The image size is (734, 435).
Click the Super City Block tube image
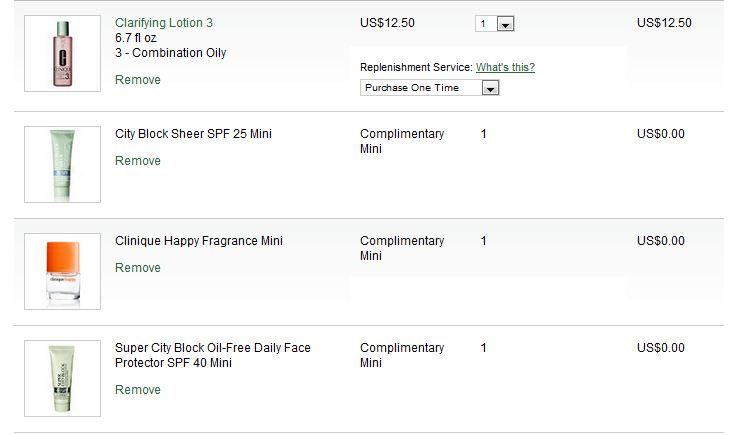point(62,378)
